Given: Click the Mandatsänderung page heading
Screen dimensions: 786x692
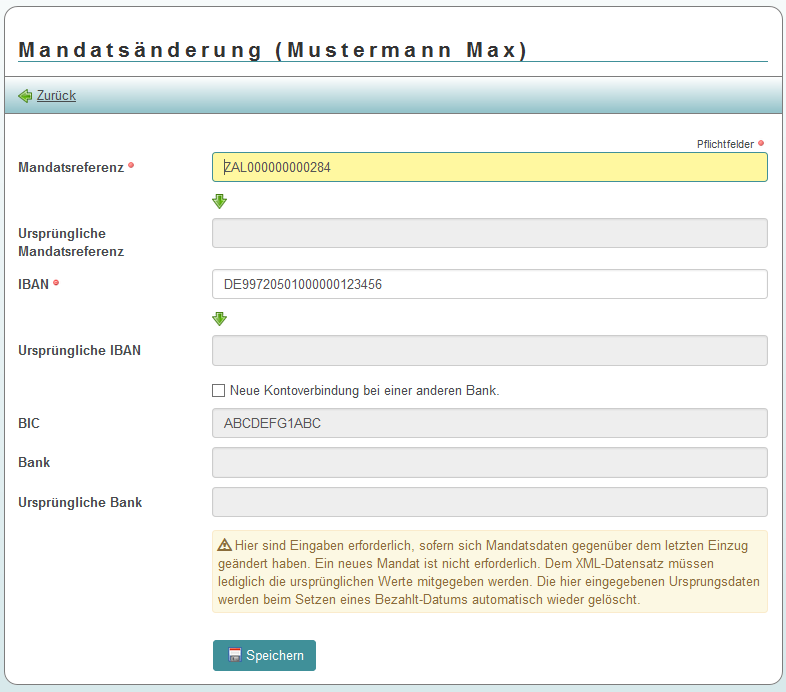Looking at the screenshot, I should [x=272, y=50].
